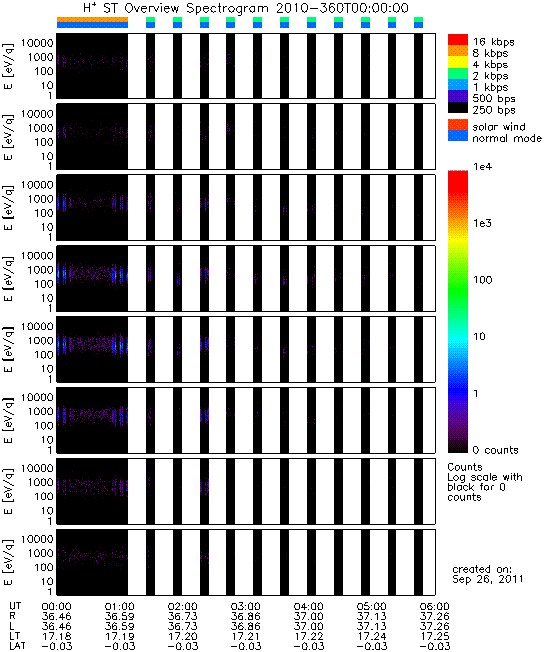Click the 03:00 UT axis label
Viewport: 544px width, 652px height.
245,606
